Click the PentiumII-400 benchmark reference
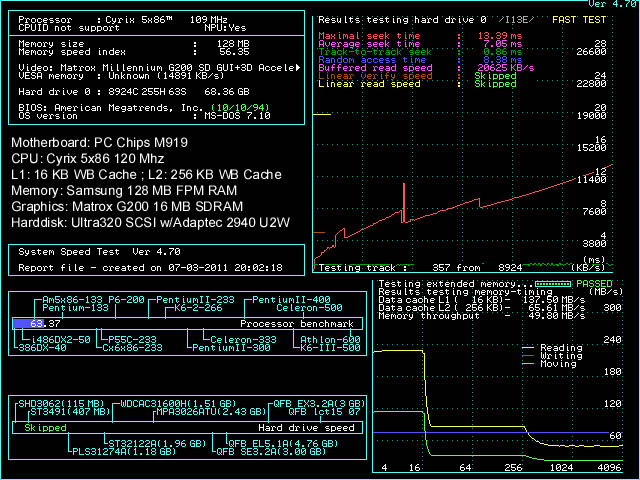The width and height of the screenshot is (640, 480). click(291, 300)
